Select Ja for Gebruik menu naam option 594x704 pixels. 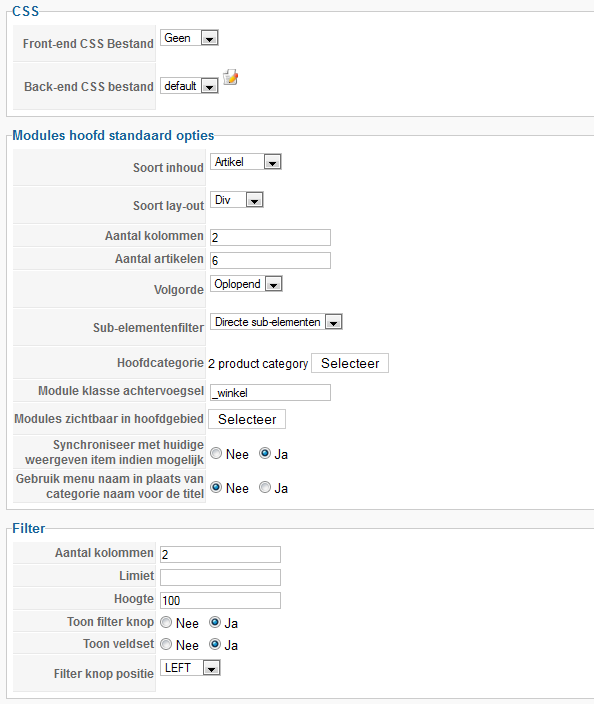pos(265,487)
